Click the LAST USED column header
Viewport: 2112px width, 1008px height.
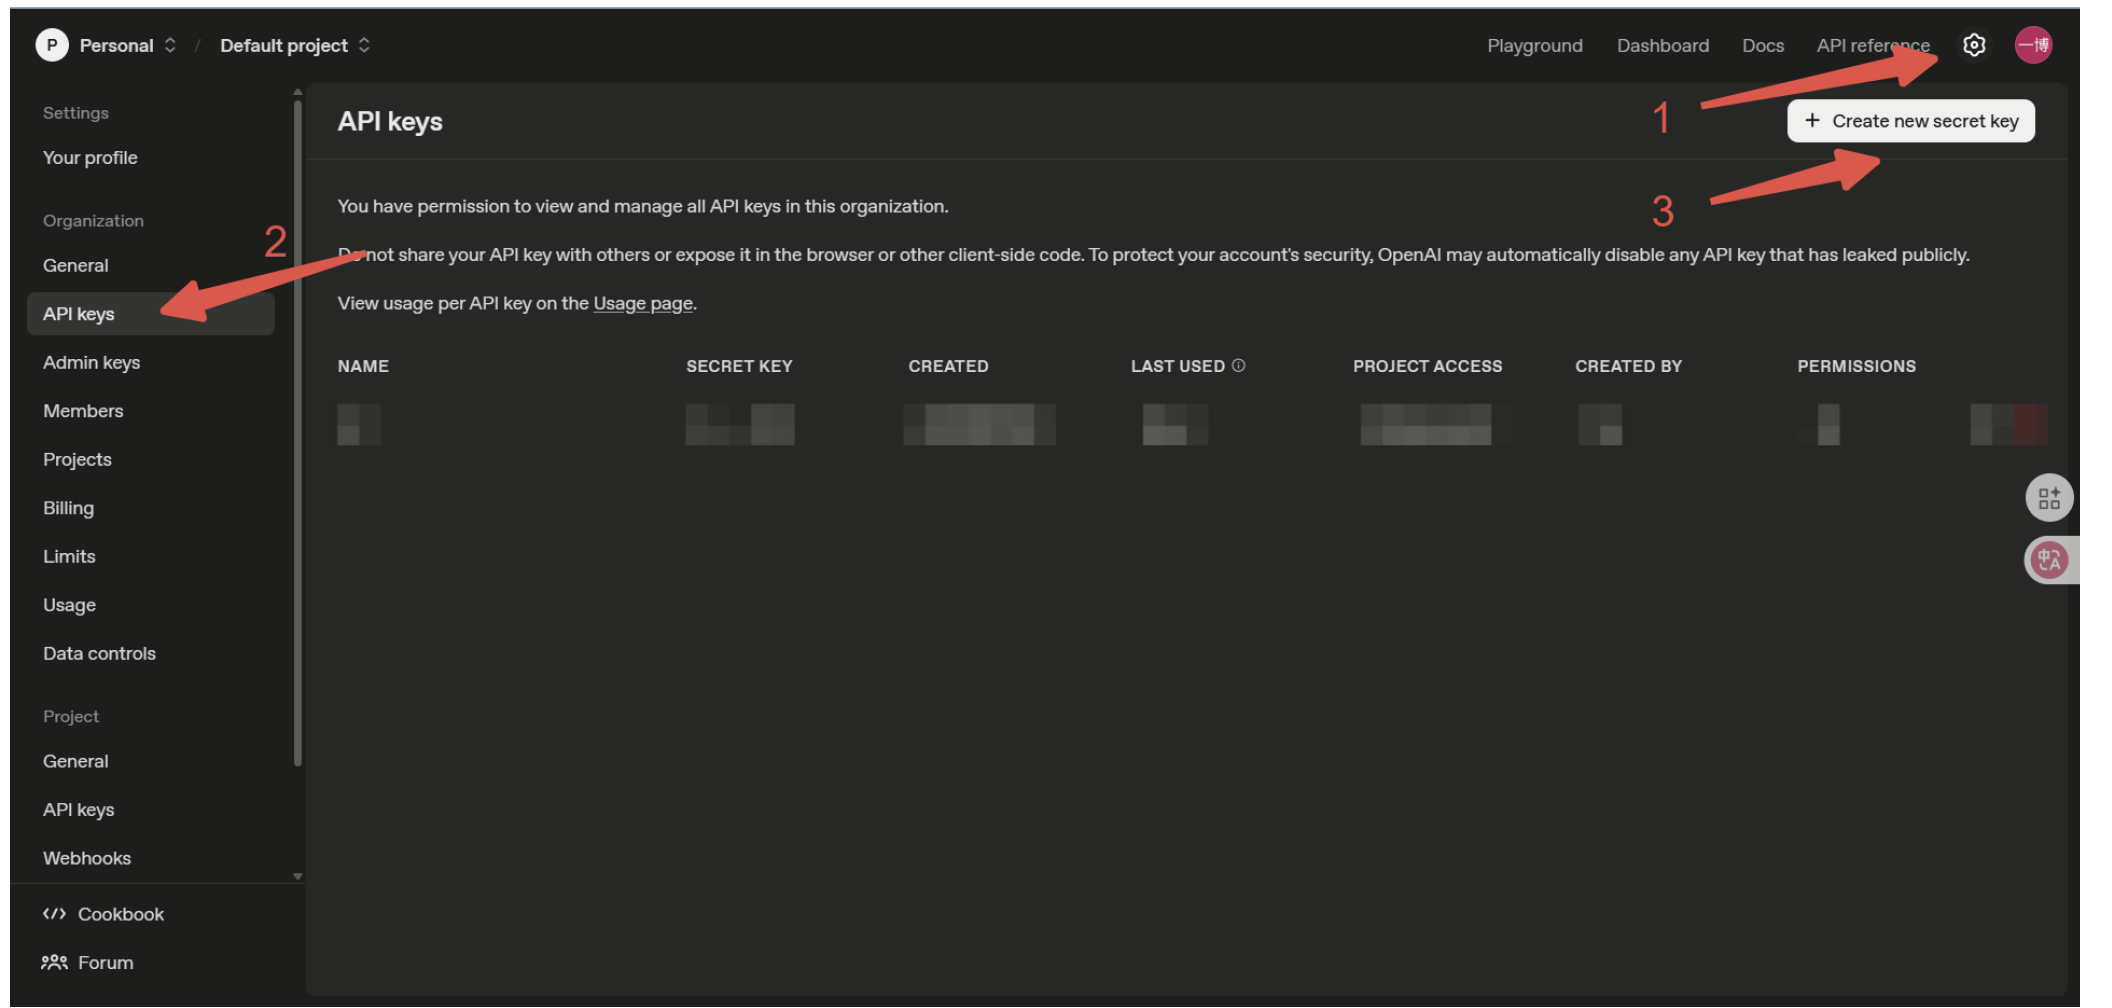click(x=1177, y=366)
